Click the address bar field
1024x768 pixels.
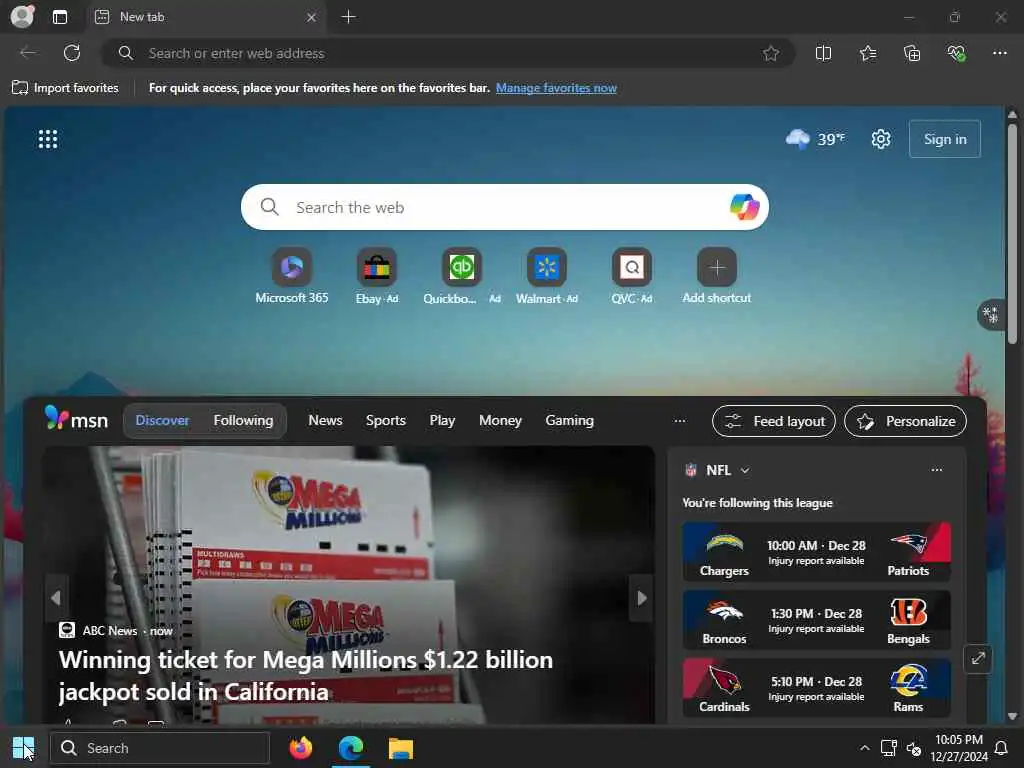pyautogui.click(x=448, y=54)
